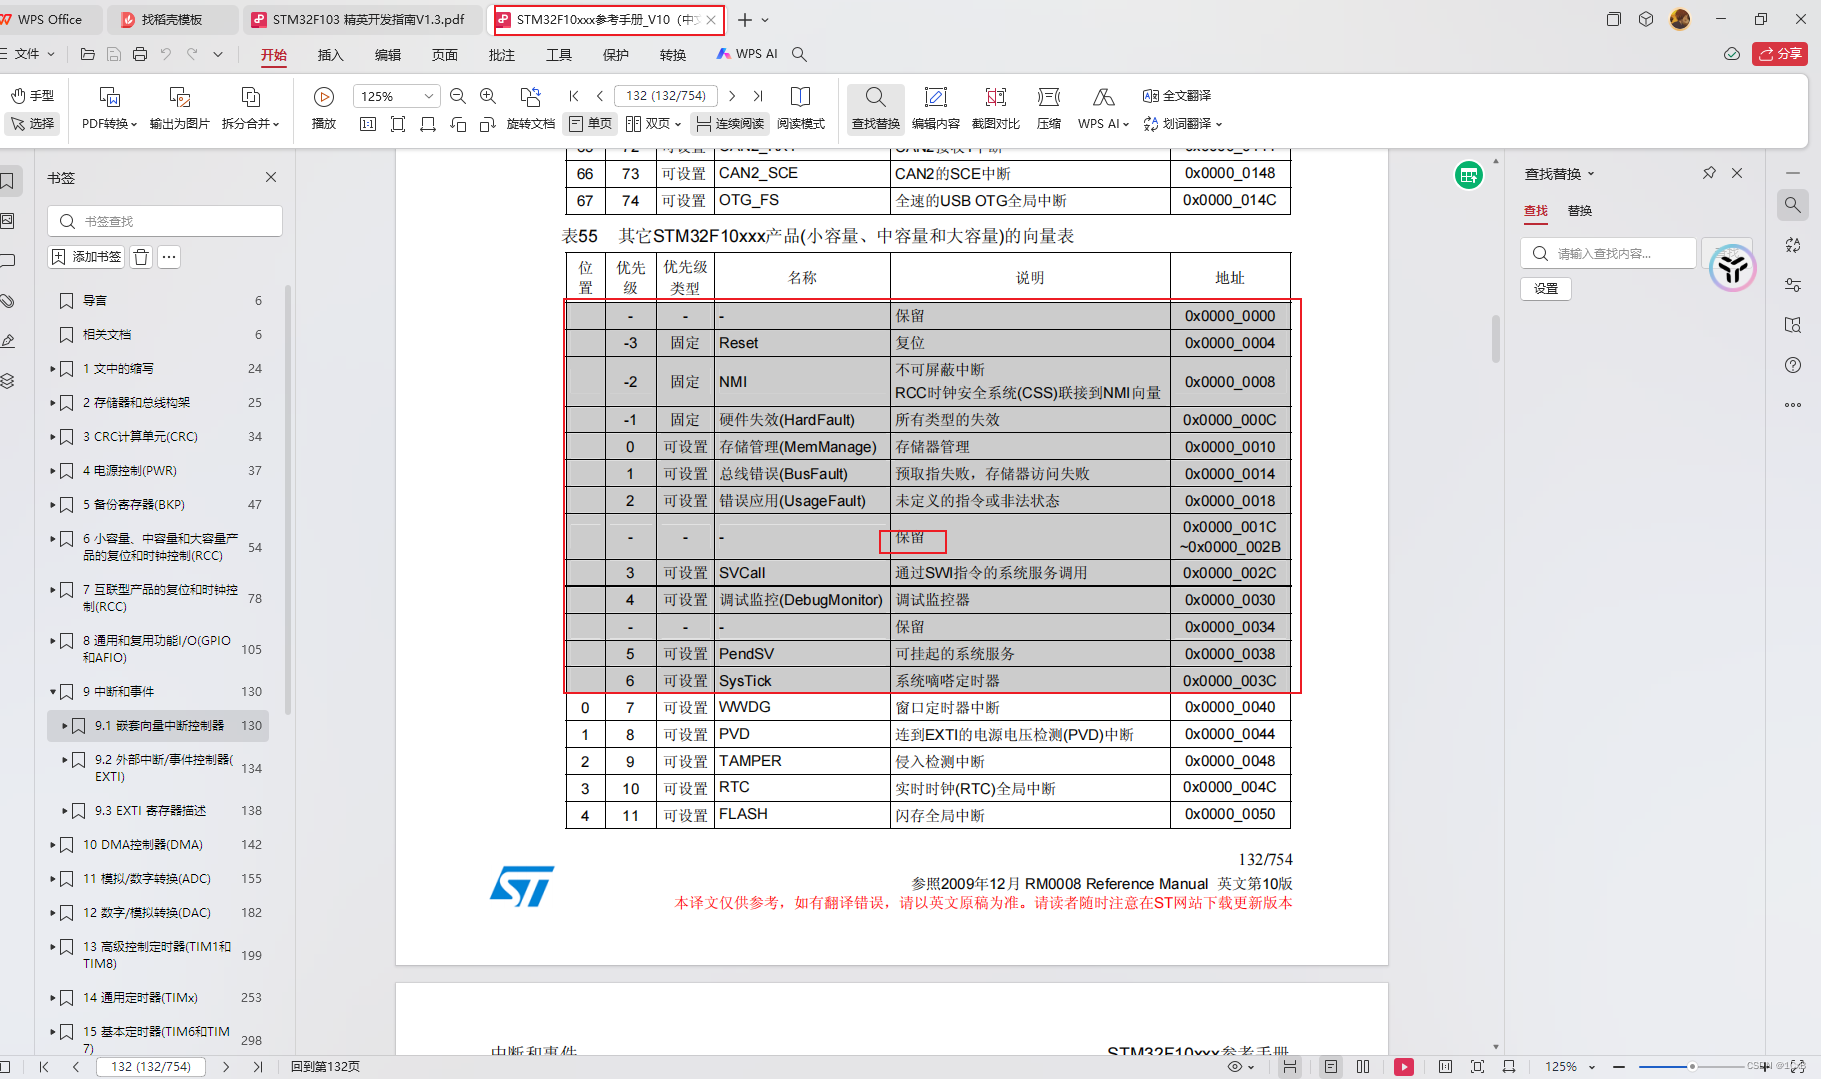Click the page number field 132 (132/754)
Screen dimensions: 1821x1079
(666, 96)
